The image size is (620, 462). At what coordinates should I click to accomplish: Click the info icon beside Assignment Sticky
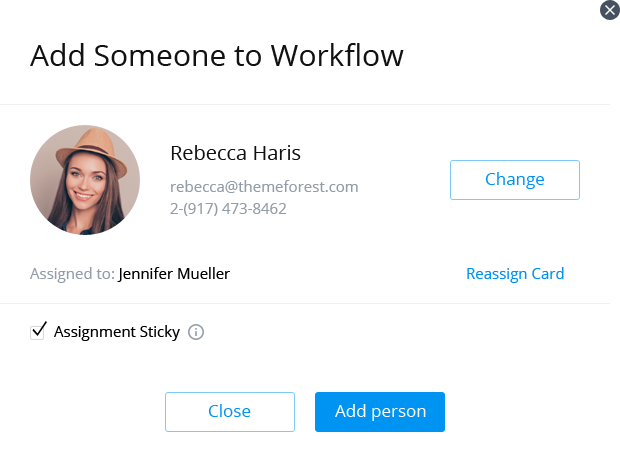pos(196,332)
